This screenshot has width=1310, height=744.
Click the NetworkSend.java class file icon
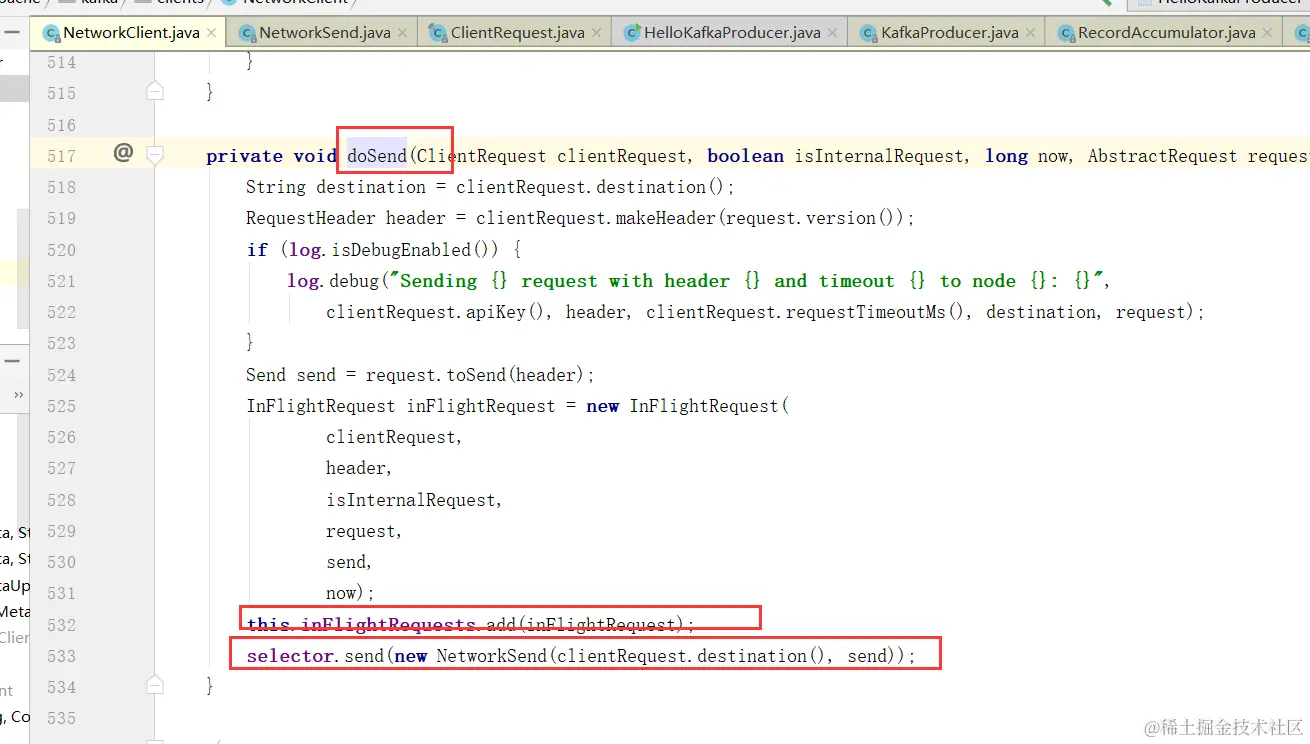(x=247, y=33)
